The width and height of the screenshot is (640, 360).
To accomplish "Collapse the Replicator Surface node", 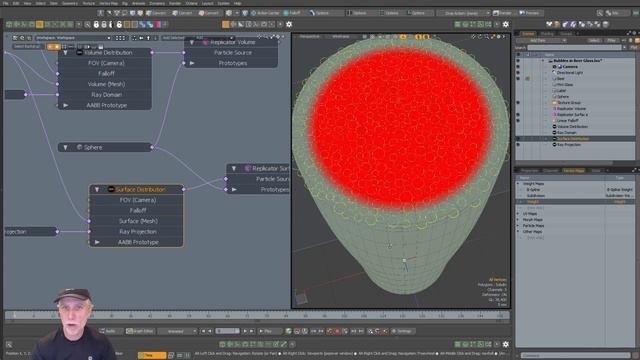I will click(234, 168).
